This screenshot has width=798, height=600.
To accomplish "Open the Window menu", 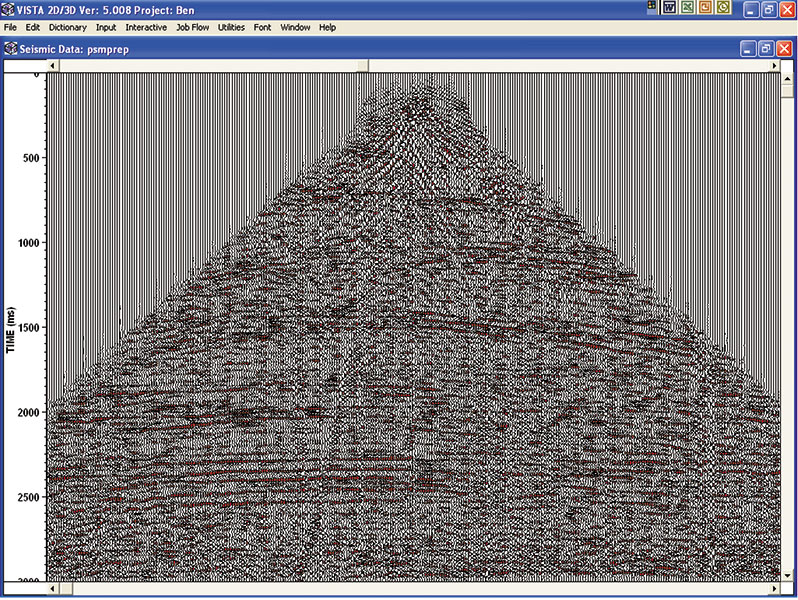I will [x=295, y=27].
